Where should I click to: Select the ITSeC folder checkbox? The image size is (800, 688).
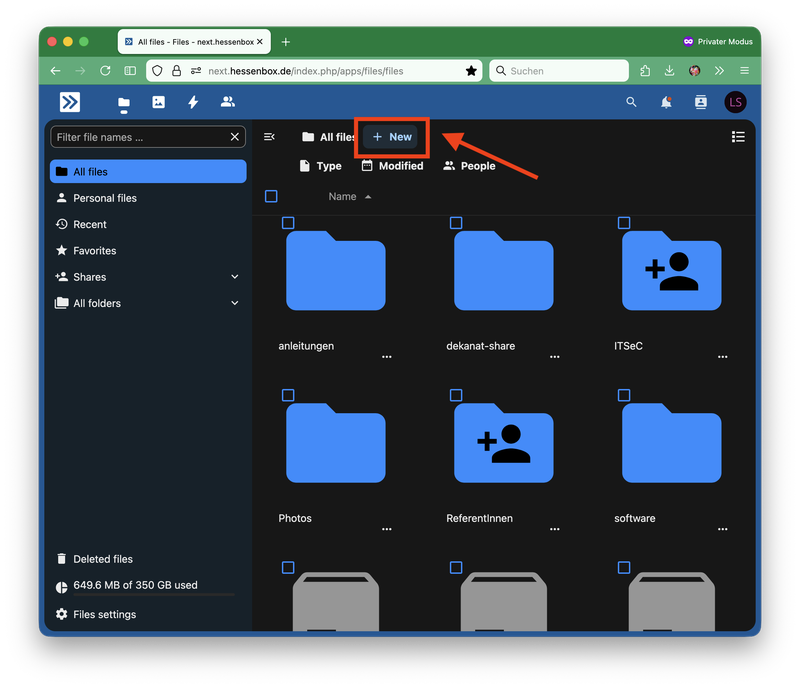(x=623, y=223)
